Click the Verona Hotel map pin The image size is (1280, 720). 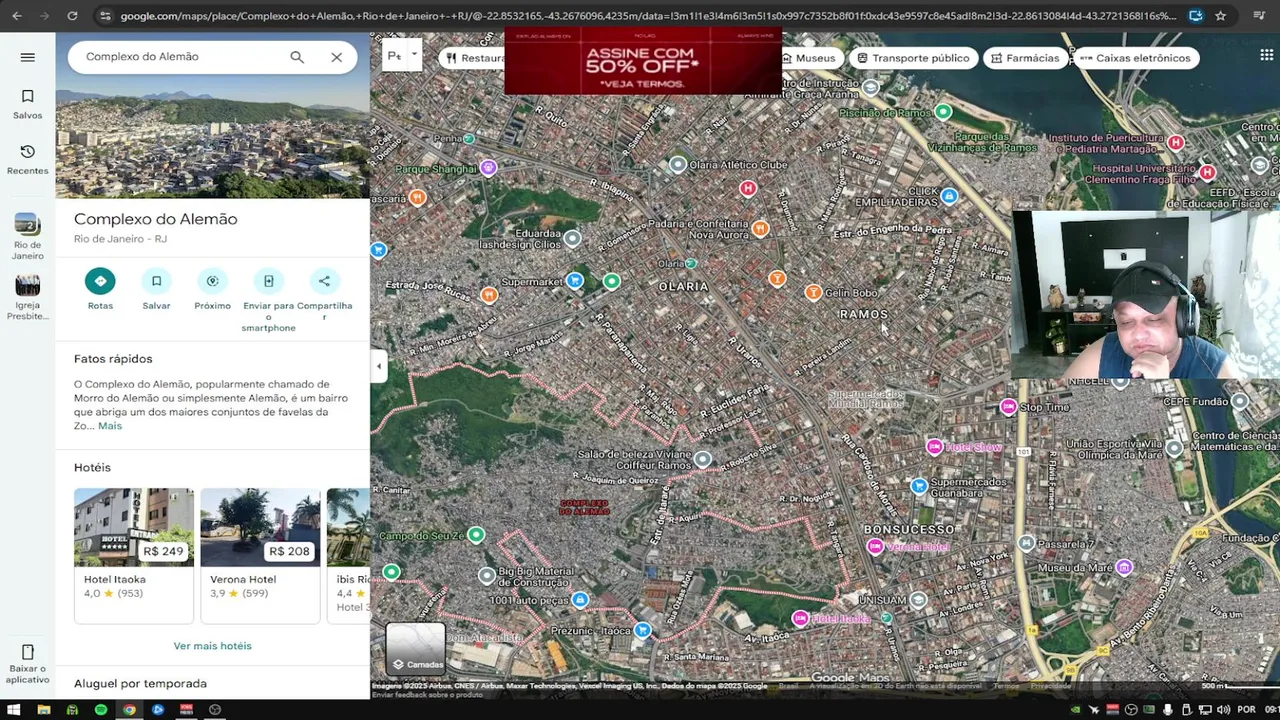875,546
